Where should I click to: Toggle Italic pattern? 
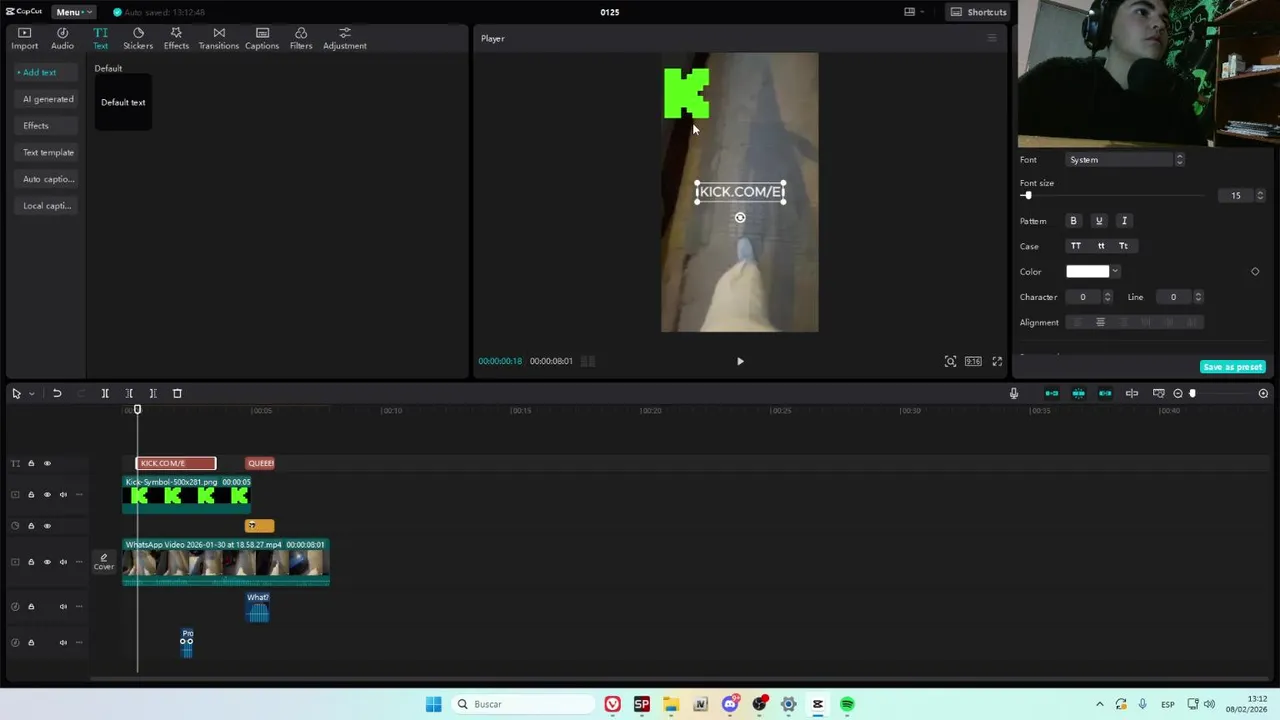(x=1124, y=221)
